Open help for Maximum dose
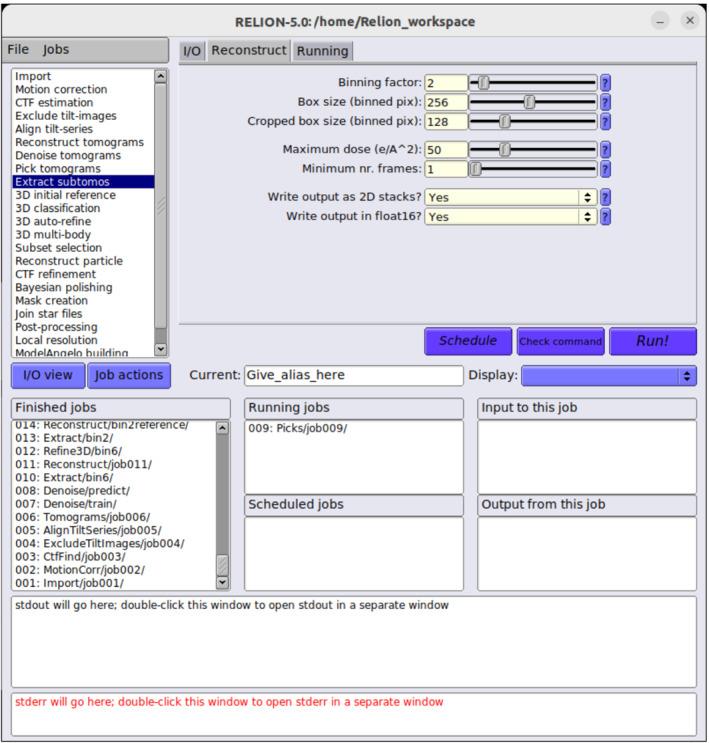 click(x=605, y=150)
